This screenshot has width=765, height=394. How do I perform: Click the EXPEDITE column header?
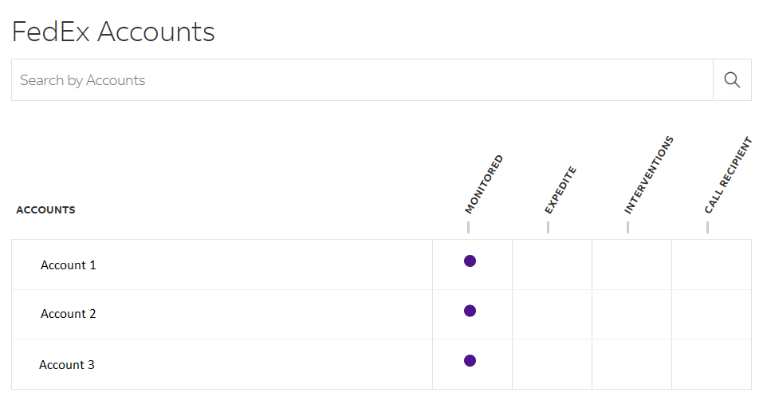pyautogui.click(x=561, y=190)
